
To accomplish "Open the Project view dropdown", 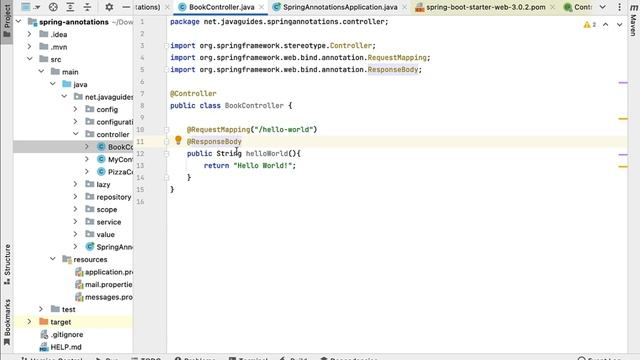I will tap(30, 7).
